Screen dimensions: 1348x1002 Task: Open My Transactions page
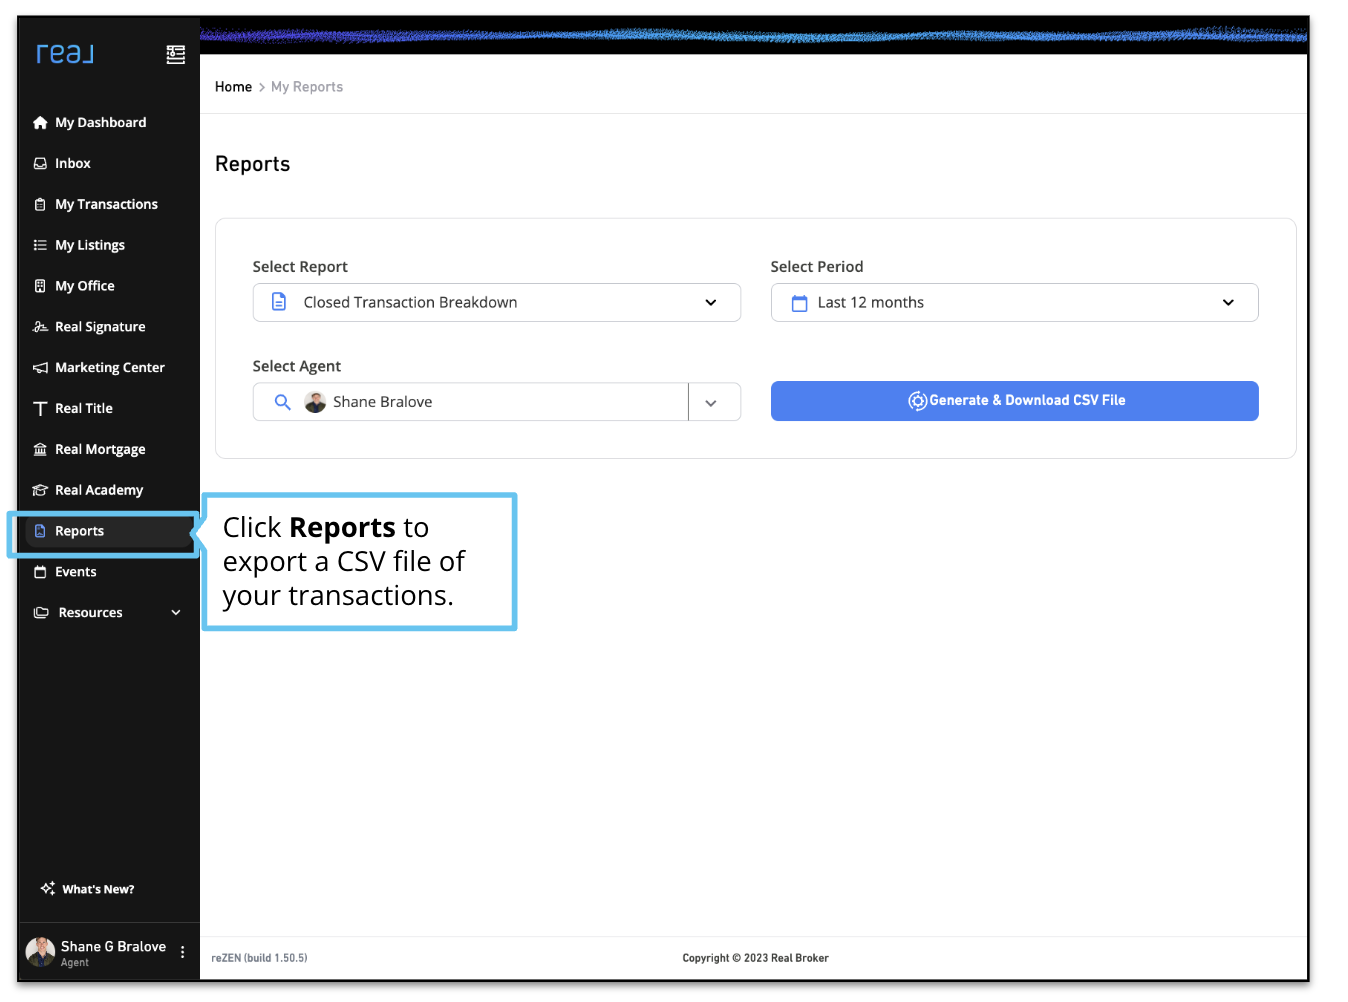point(106,204)
